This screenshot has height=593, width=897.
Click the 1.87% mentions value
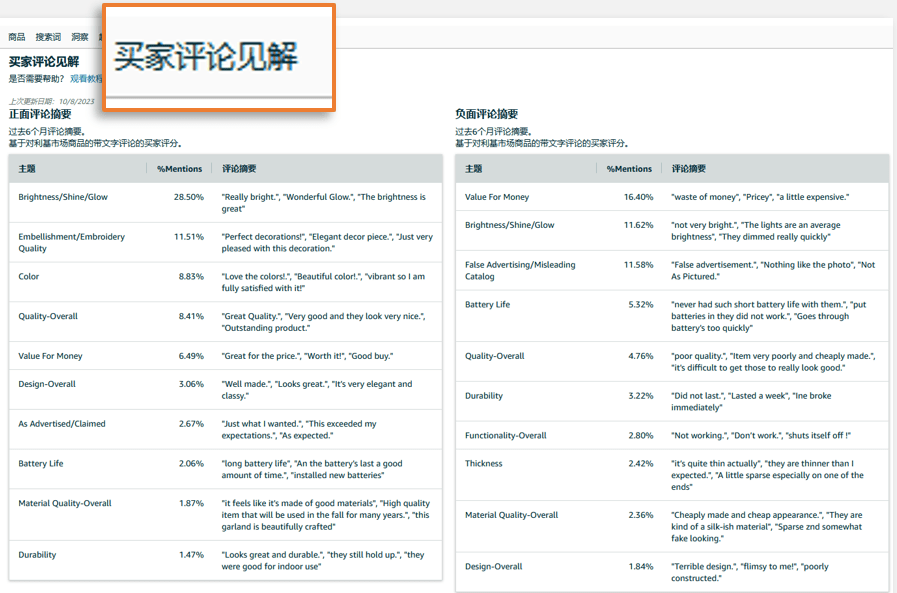[x=191, y=503]
